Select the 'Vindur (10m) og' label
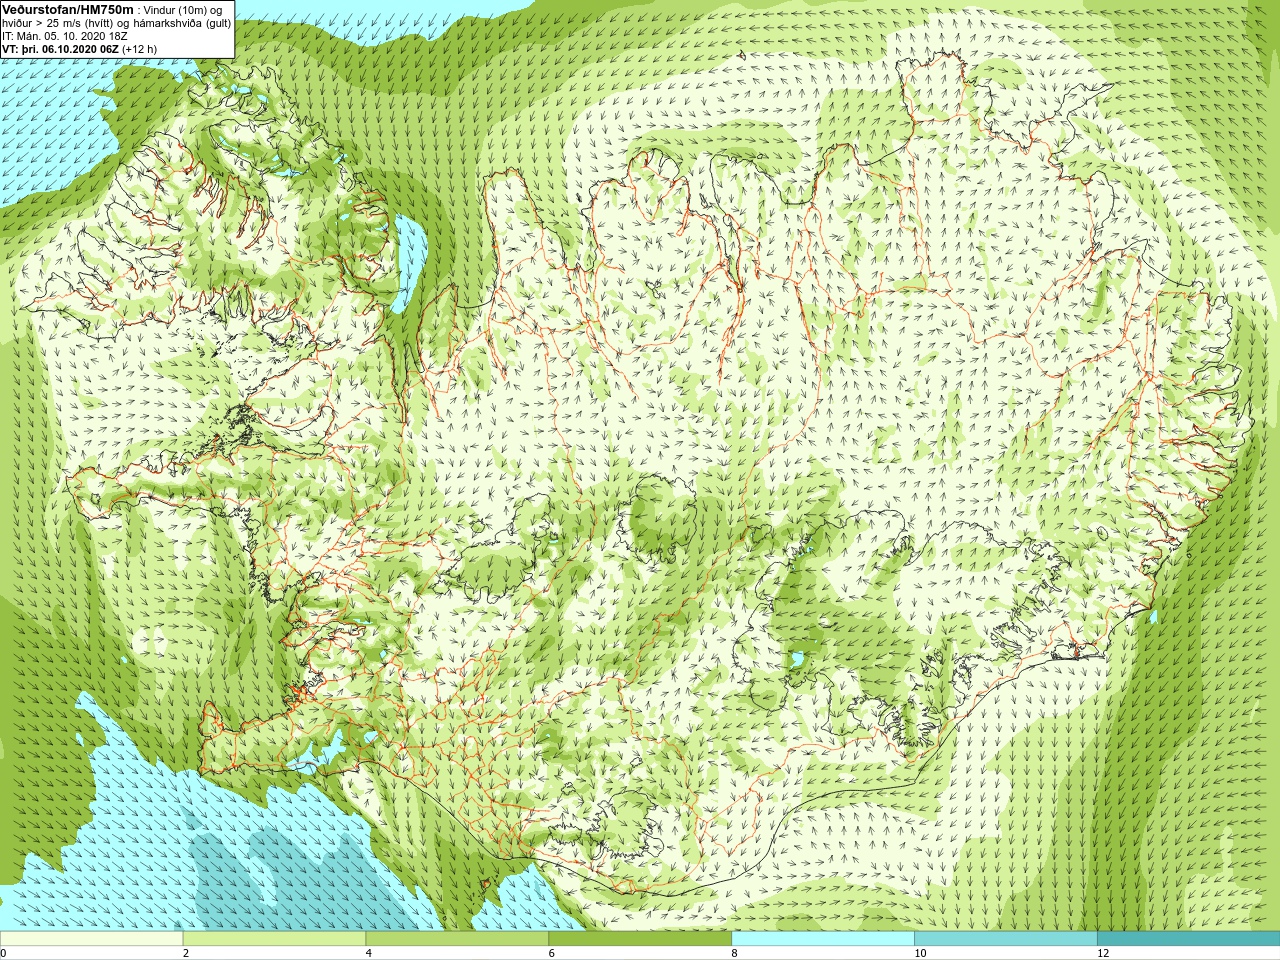The height and width of the screenshot is (960, 1280). [x=183, y=9]
